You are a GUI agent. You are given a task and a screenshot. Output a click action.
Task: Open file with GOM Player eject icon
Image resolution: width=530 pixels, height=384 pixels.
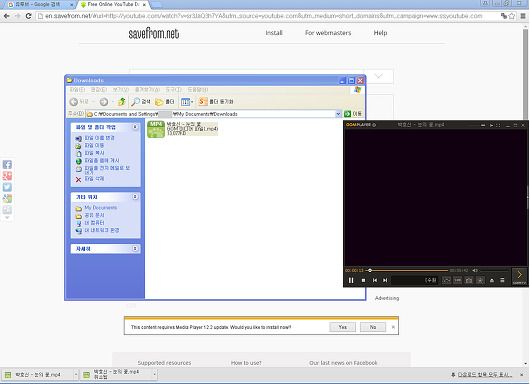492,280
